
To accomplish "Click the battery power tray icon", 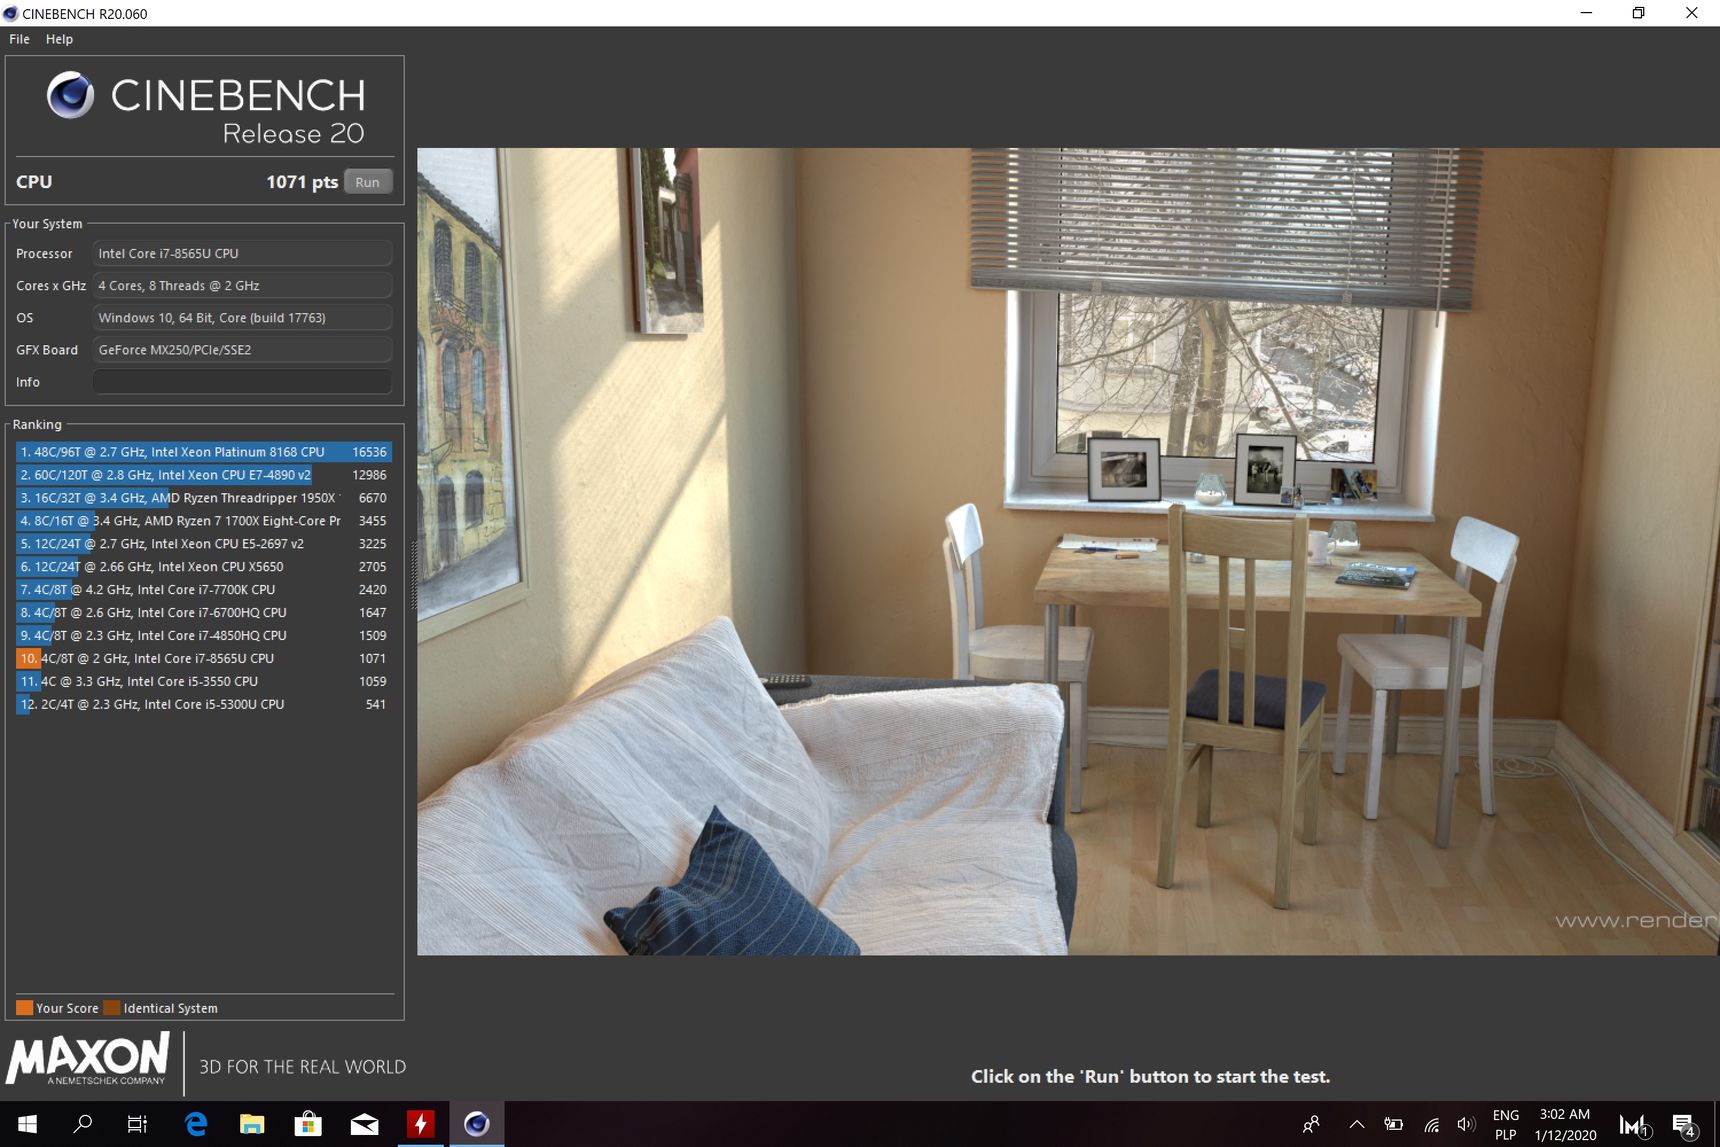I will pyautogui.click(x=1393, y=1124).
